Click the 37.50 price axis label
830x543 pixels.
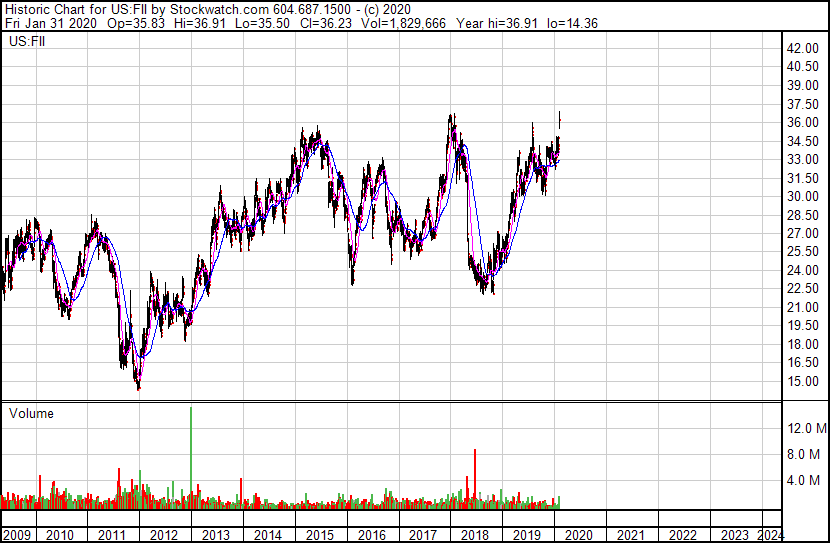802,104
